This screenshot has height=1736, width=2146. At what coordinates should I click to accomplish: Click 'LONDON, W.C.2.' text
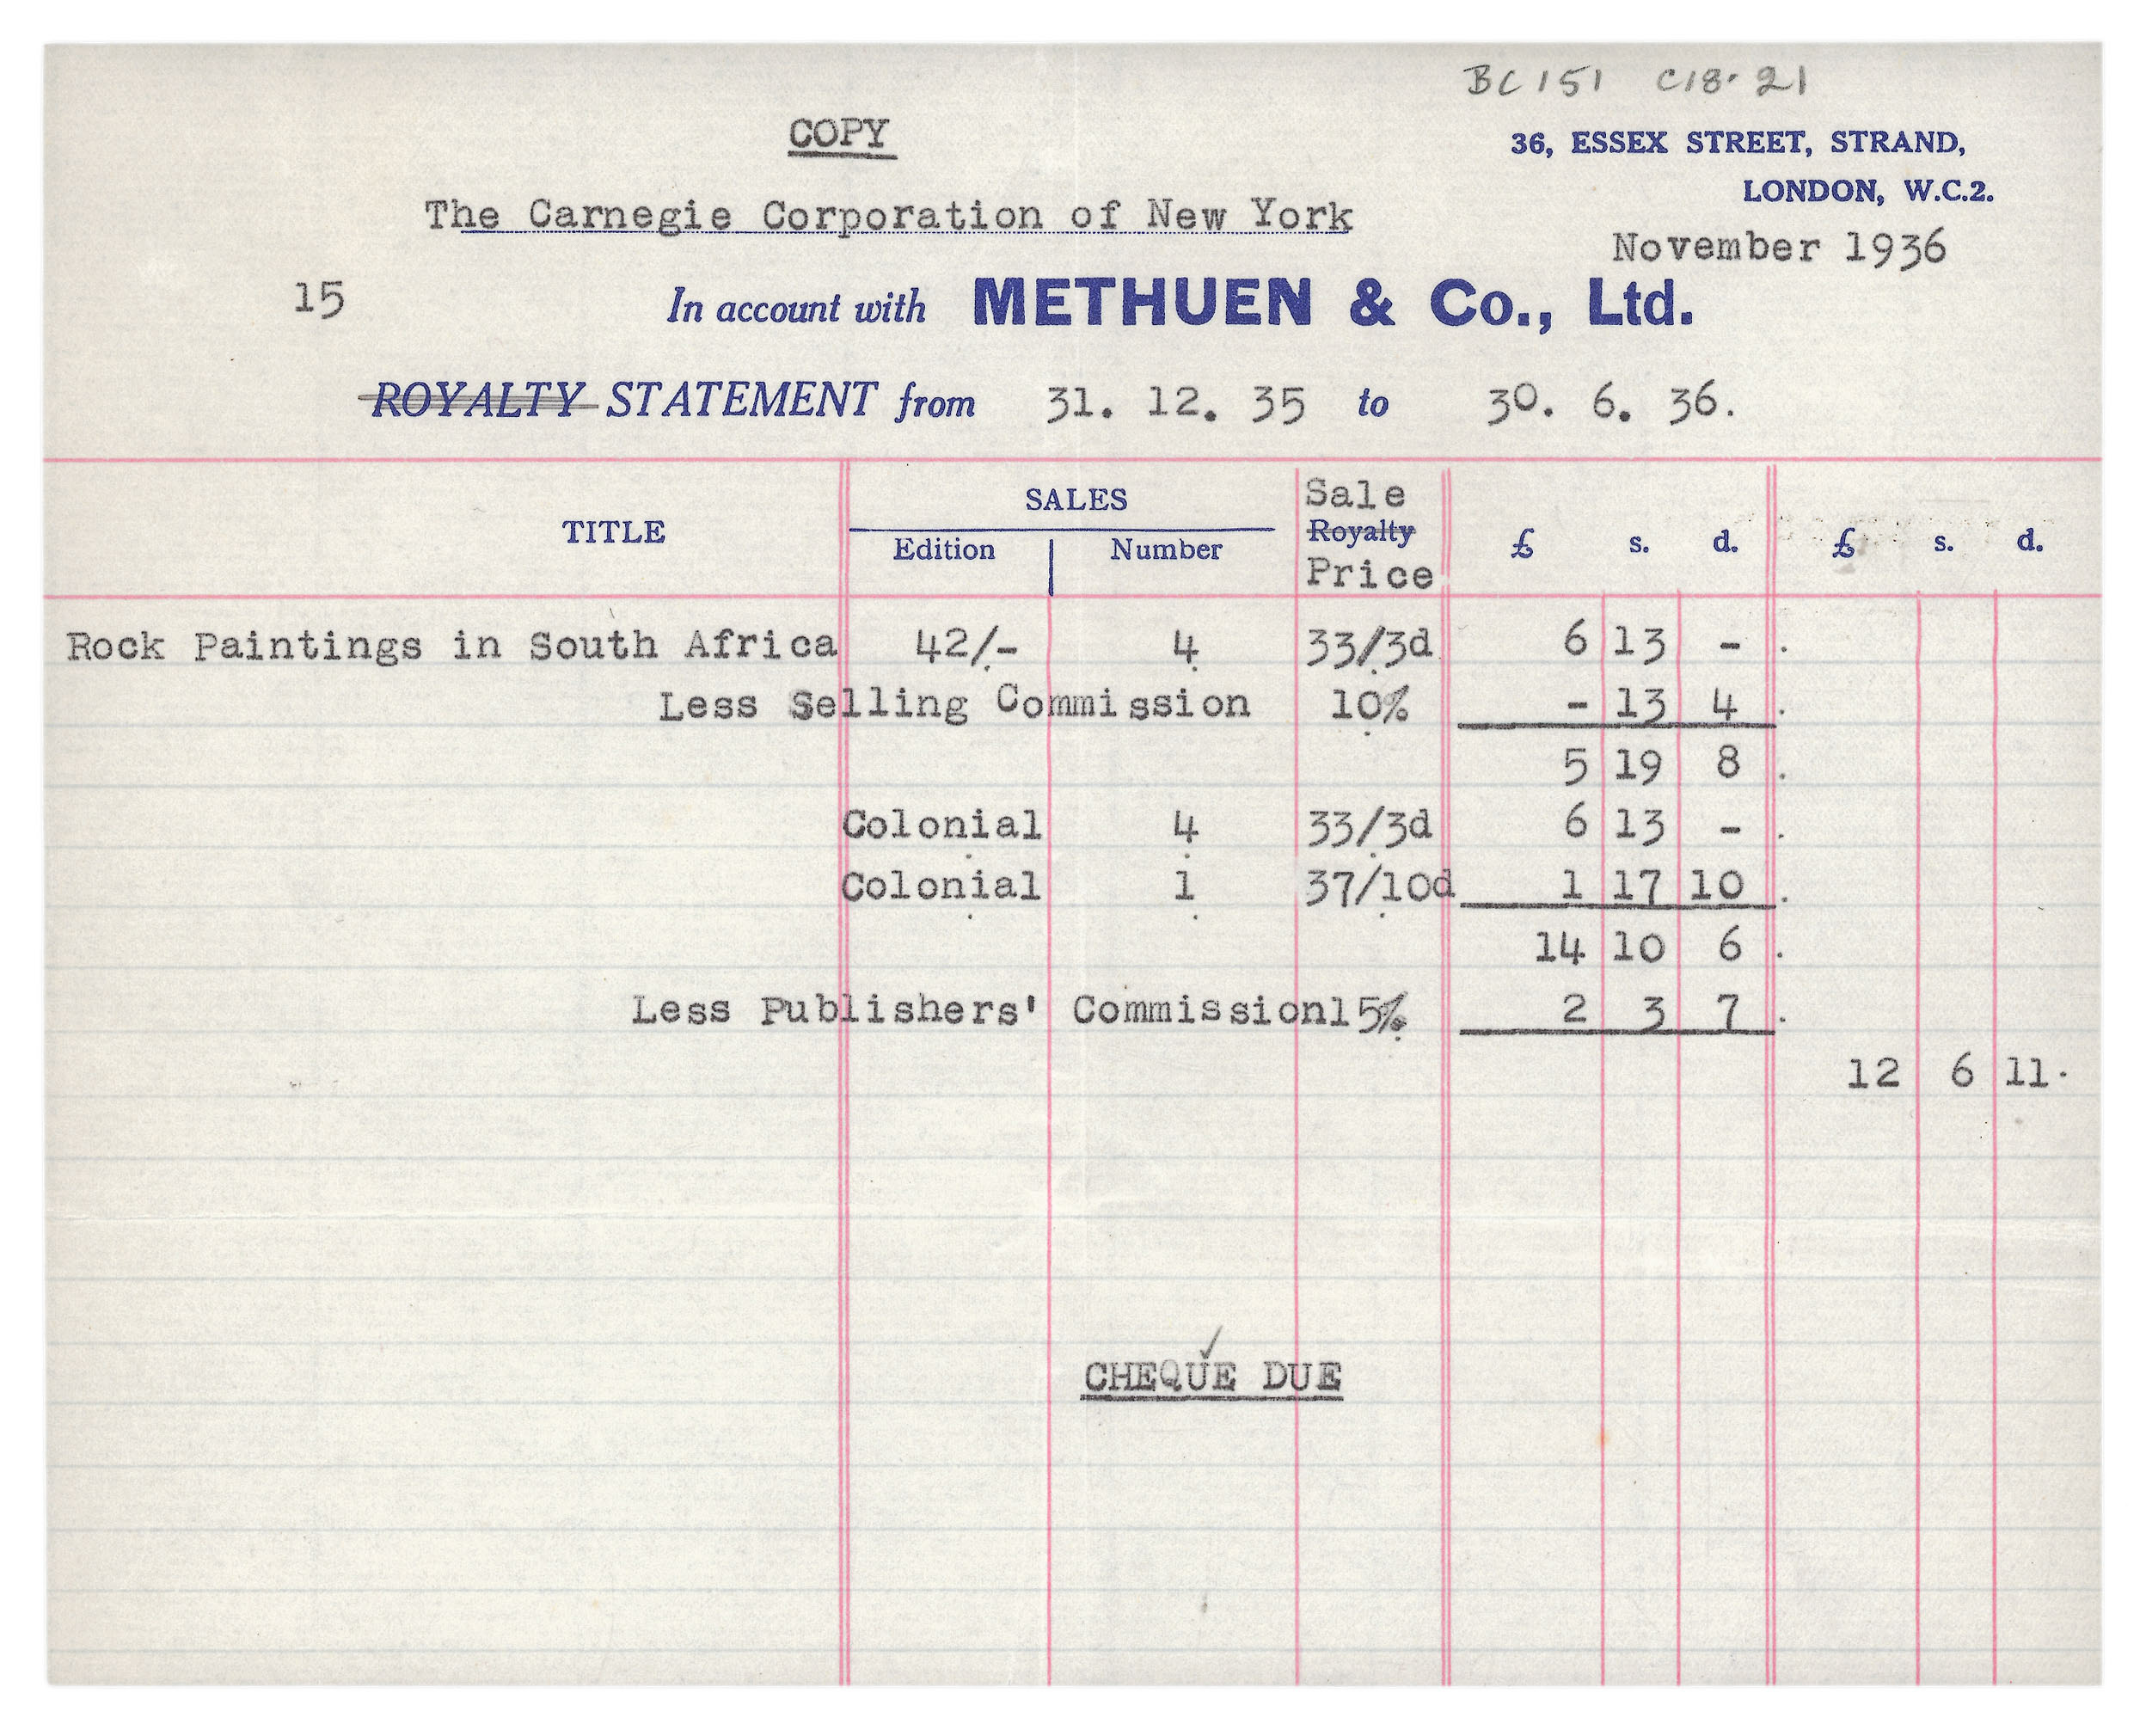point(1868,190)
